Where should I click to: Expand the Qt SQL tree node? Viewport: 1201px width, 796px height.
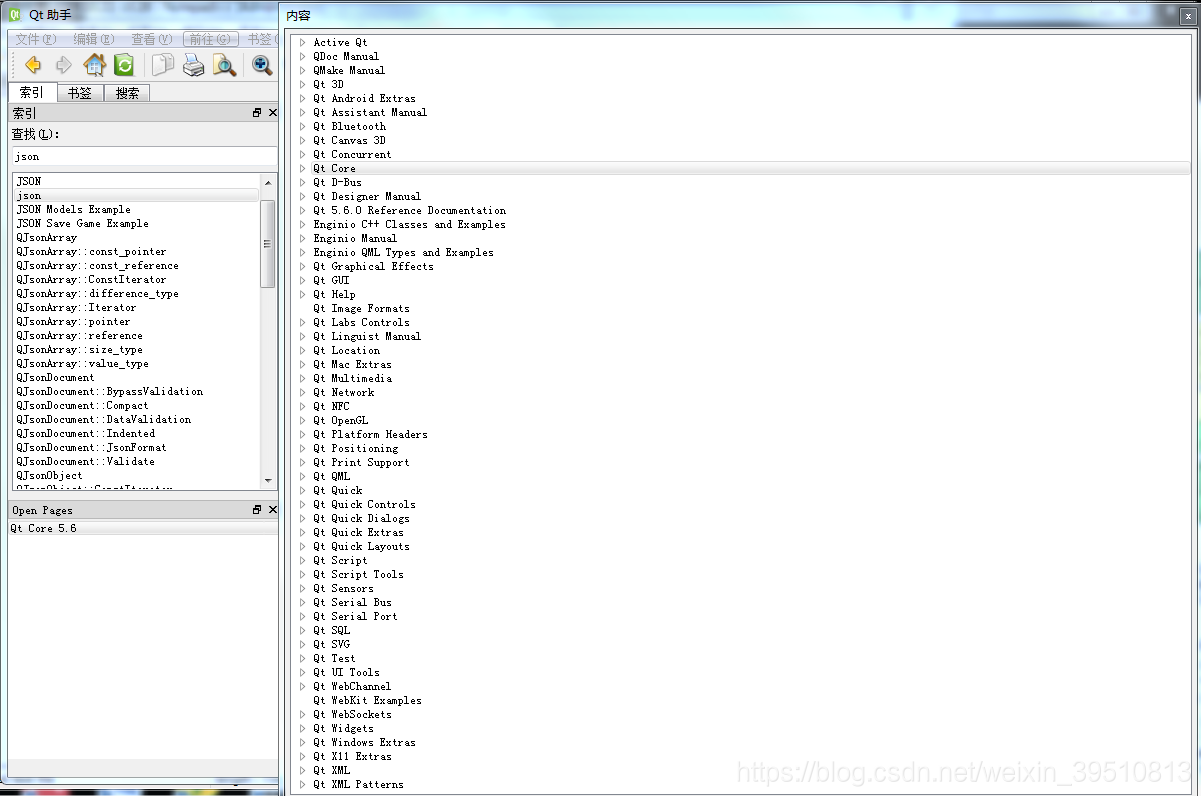302,630
